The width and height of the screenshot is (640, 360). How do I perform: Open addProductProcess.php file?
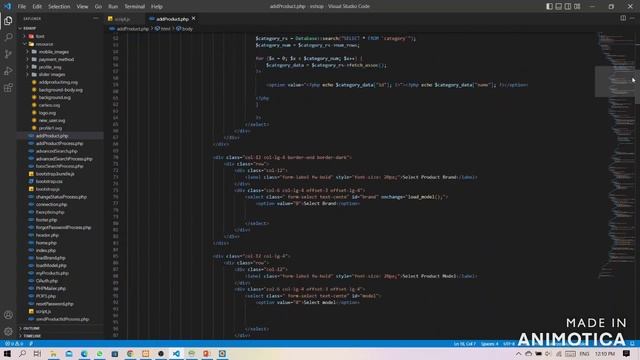[60, 143]
